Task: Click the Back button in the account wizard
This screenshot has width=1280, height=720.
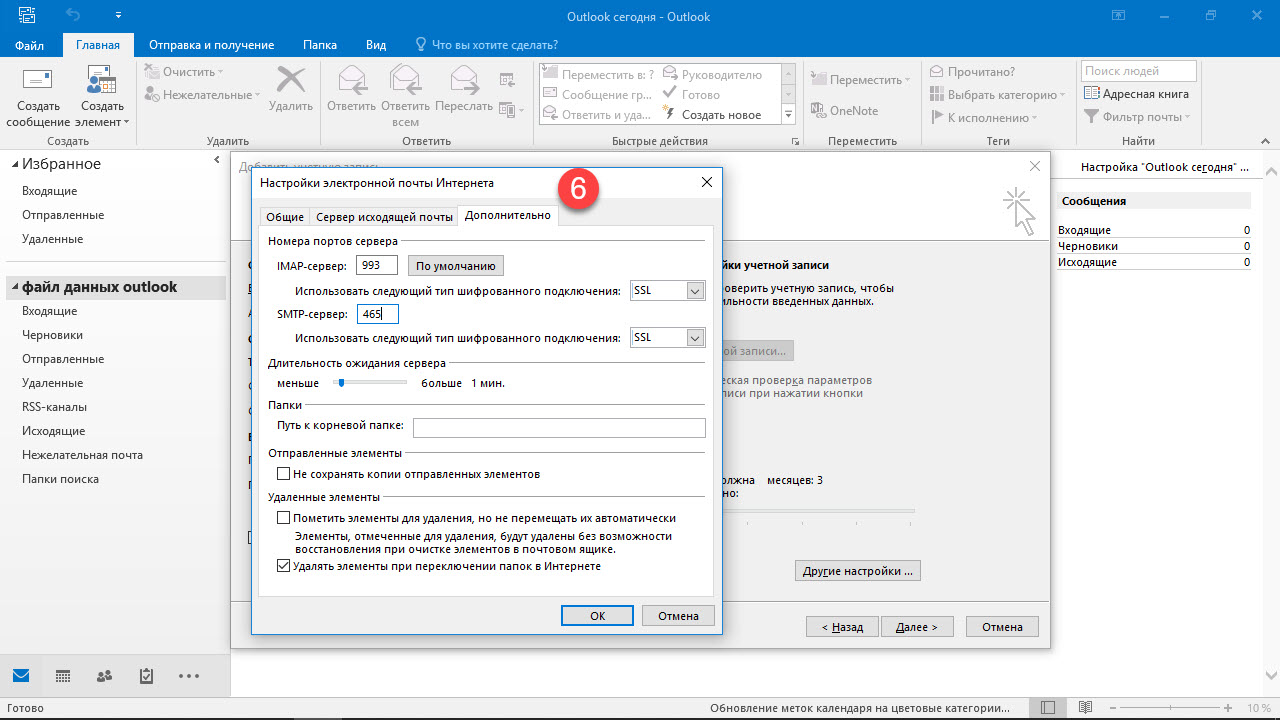Action: click(842, 627)
